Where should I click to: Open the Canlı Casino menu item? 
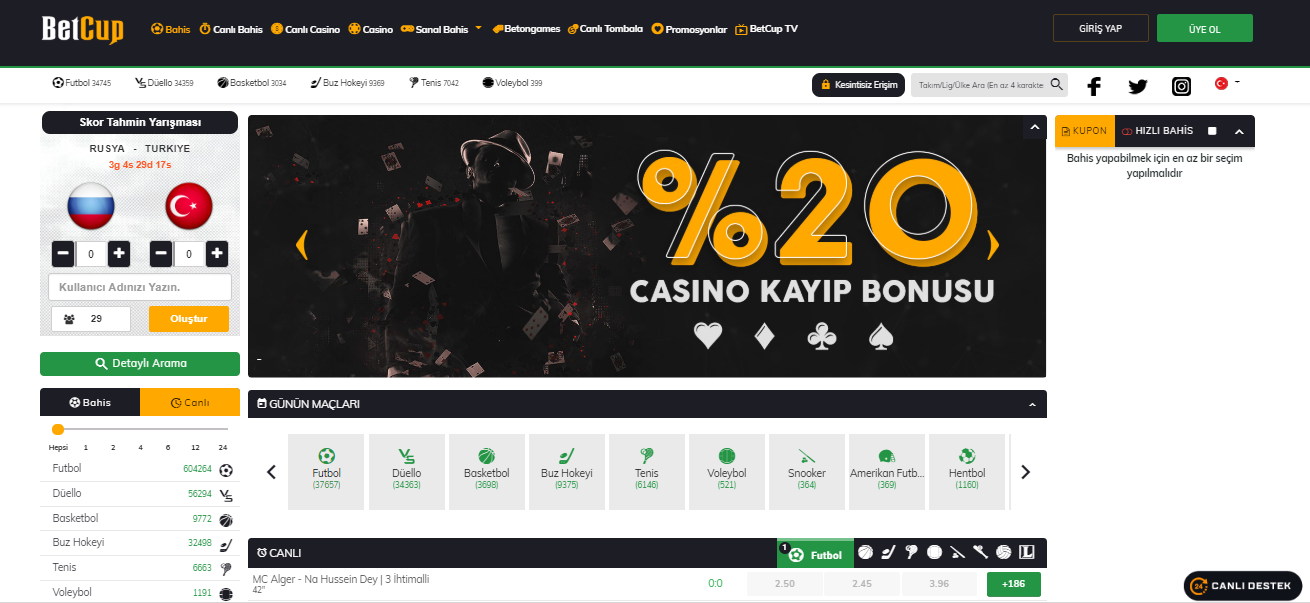click(306, 29)
